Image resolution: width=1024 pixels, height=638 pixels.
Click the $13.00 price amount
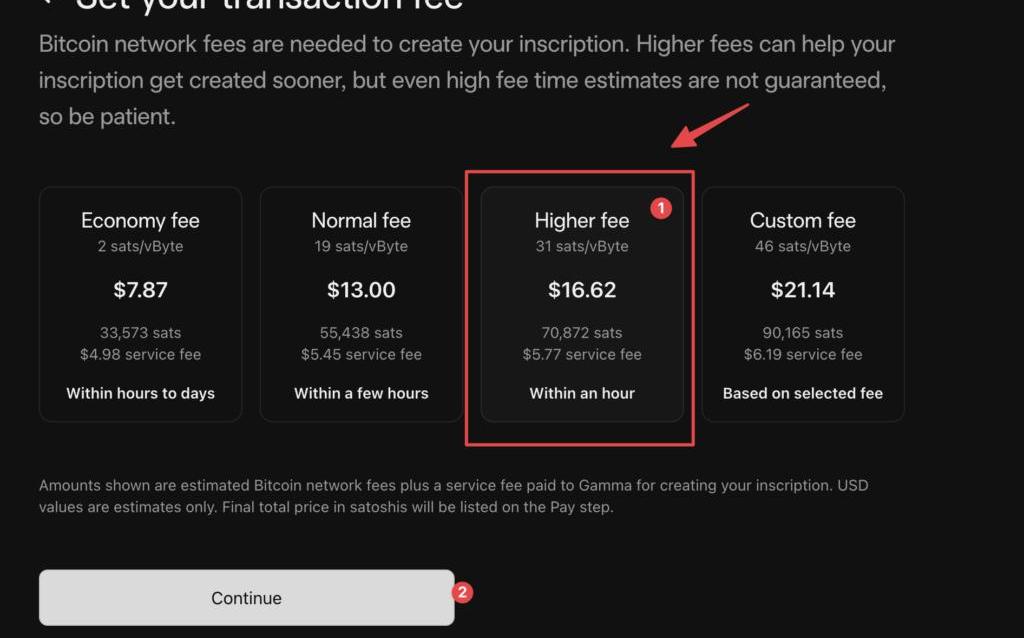click(x=361, y=290)
